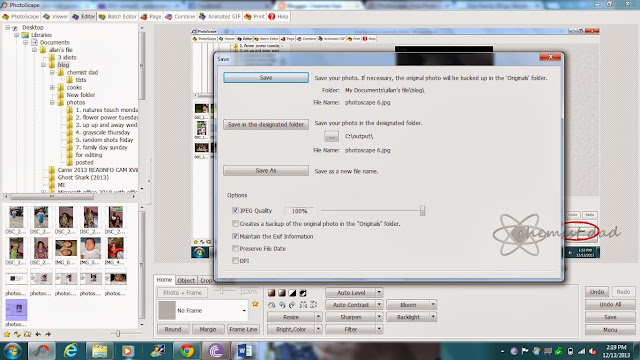Image resolution: width=640 pixels, height=360 pixels.
Task: Click Save in the designated folder
Action: (x=266, y=124)
